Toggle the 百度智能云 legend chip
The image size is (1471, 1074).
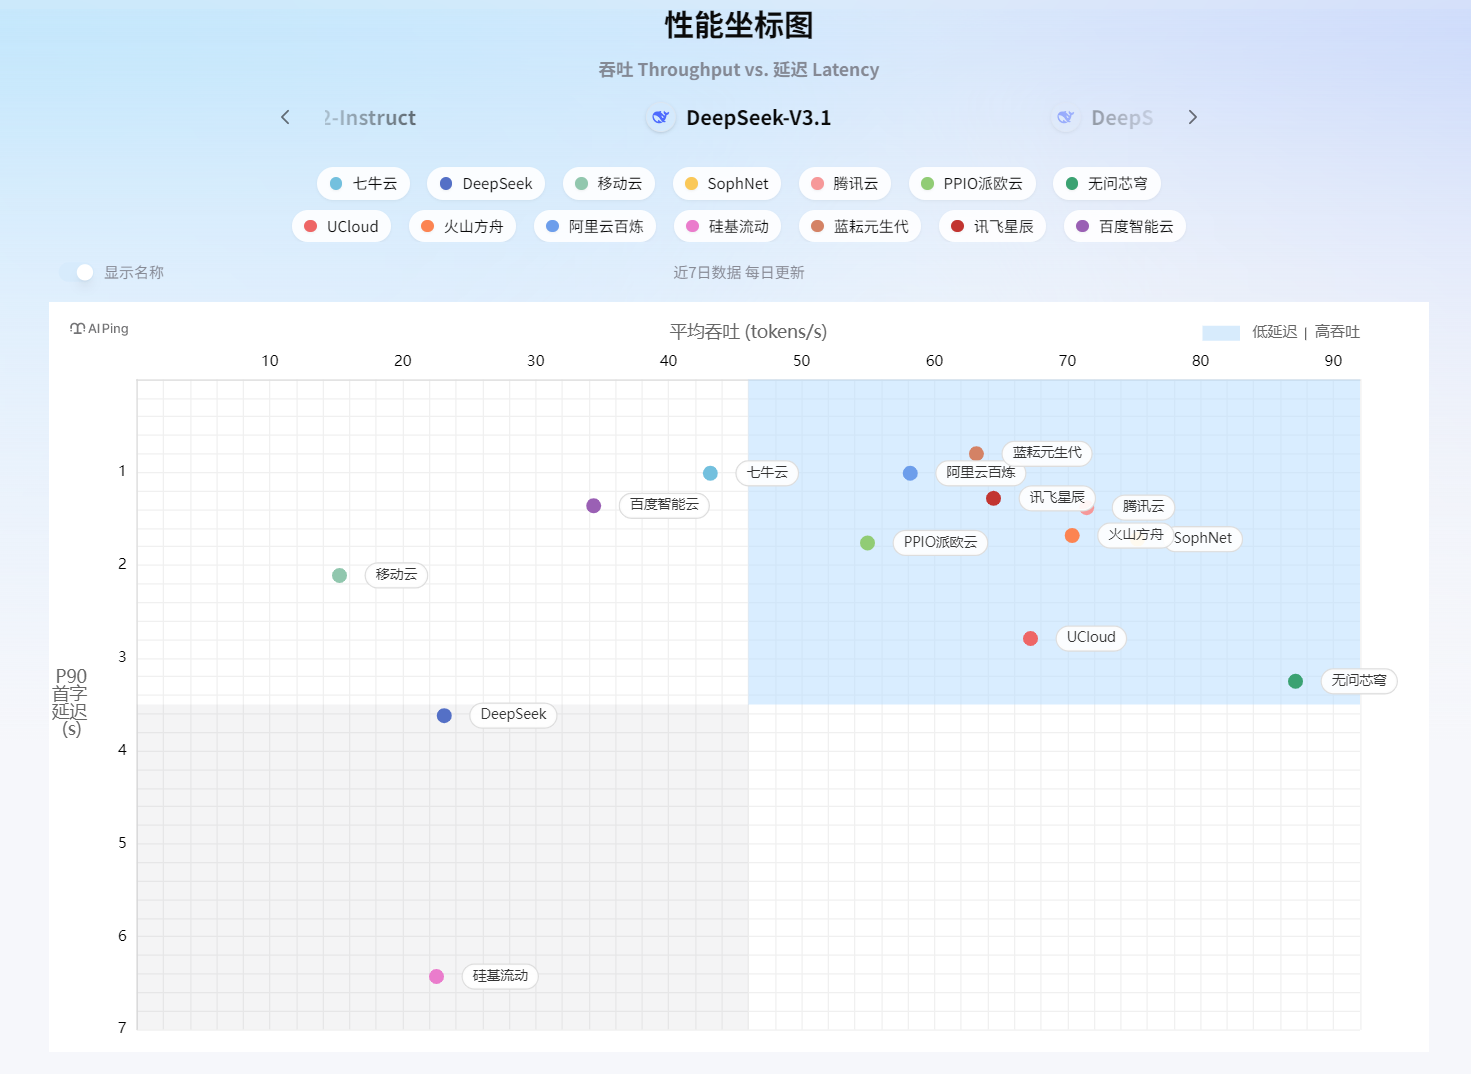1125,227
